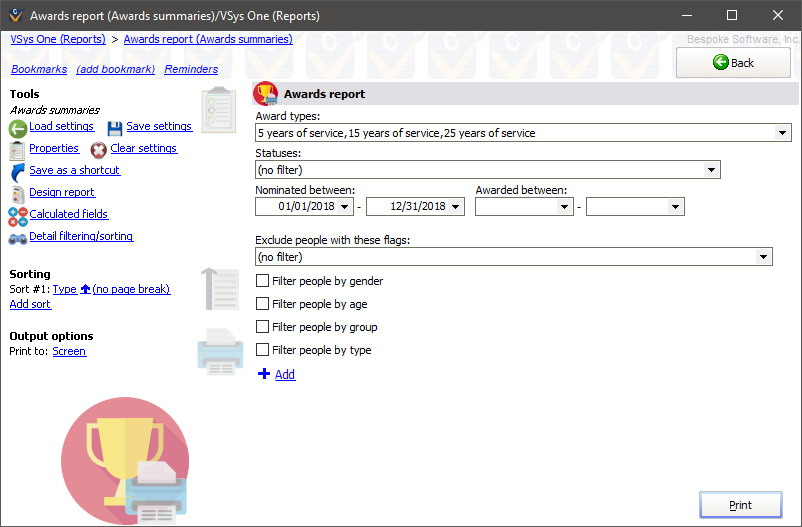The height and width of the screenshot is (527, 802).
Task: Click the Save settings floppy disk icon
Action: coord(115,128)
